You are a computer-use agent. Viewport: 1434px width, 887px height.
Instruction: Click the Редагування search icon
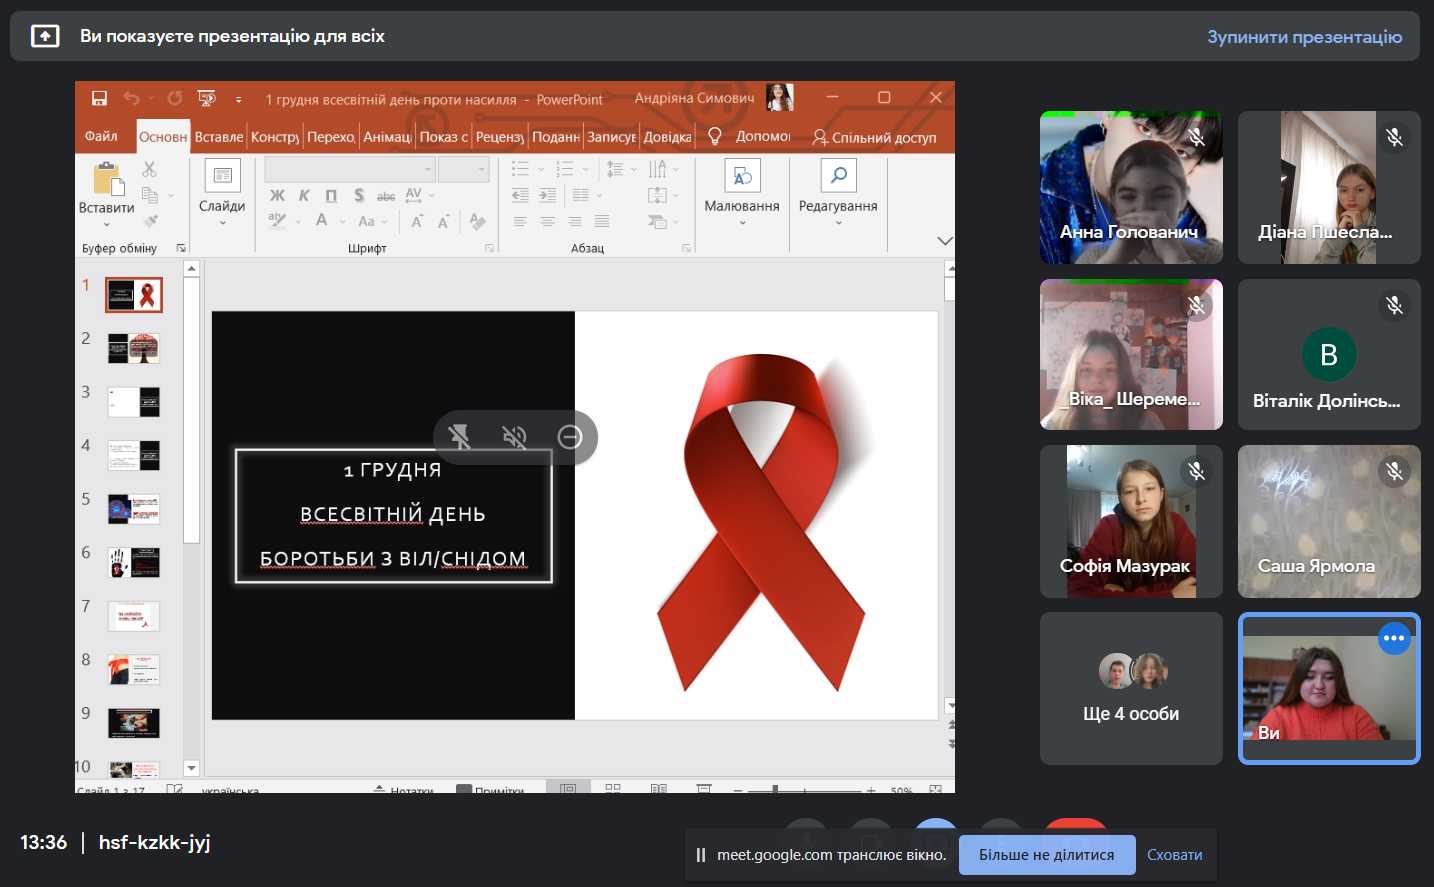(838, 176)
